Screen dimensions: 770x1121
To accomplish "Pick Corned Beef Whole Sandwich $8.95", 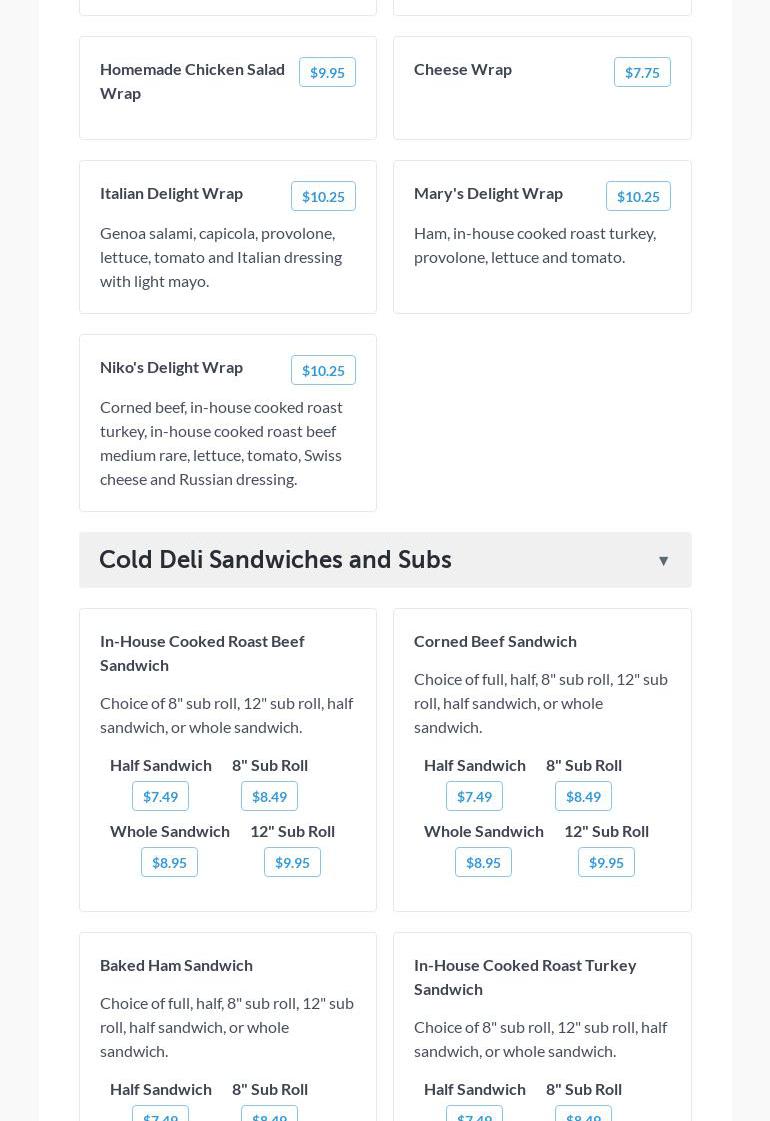I will pos(483,863).
